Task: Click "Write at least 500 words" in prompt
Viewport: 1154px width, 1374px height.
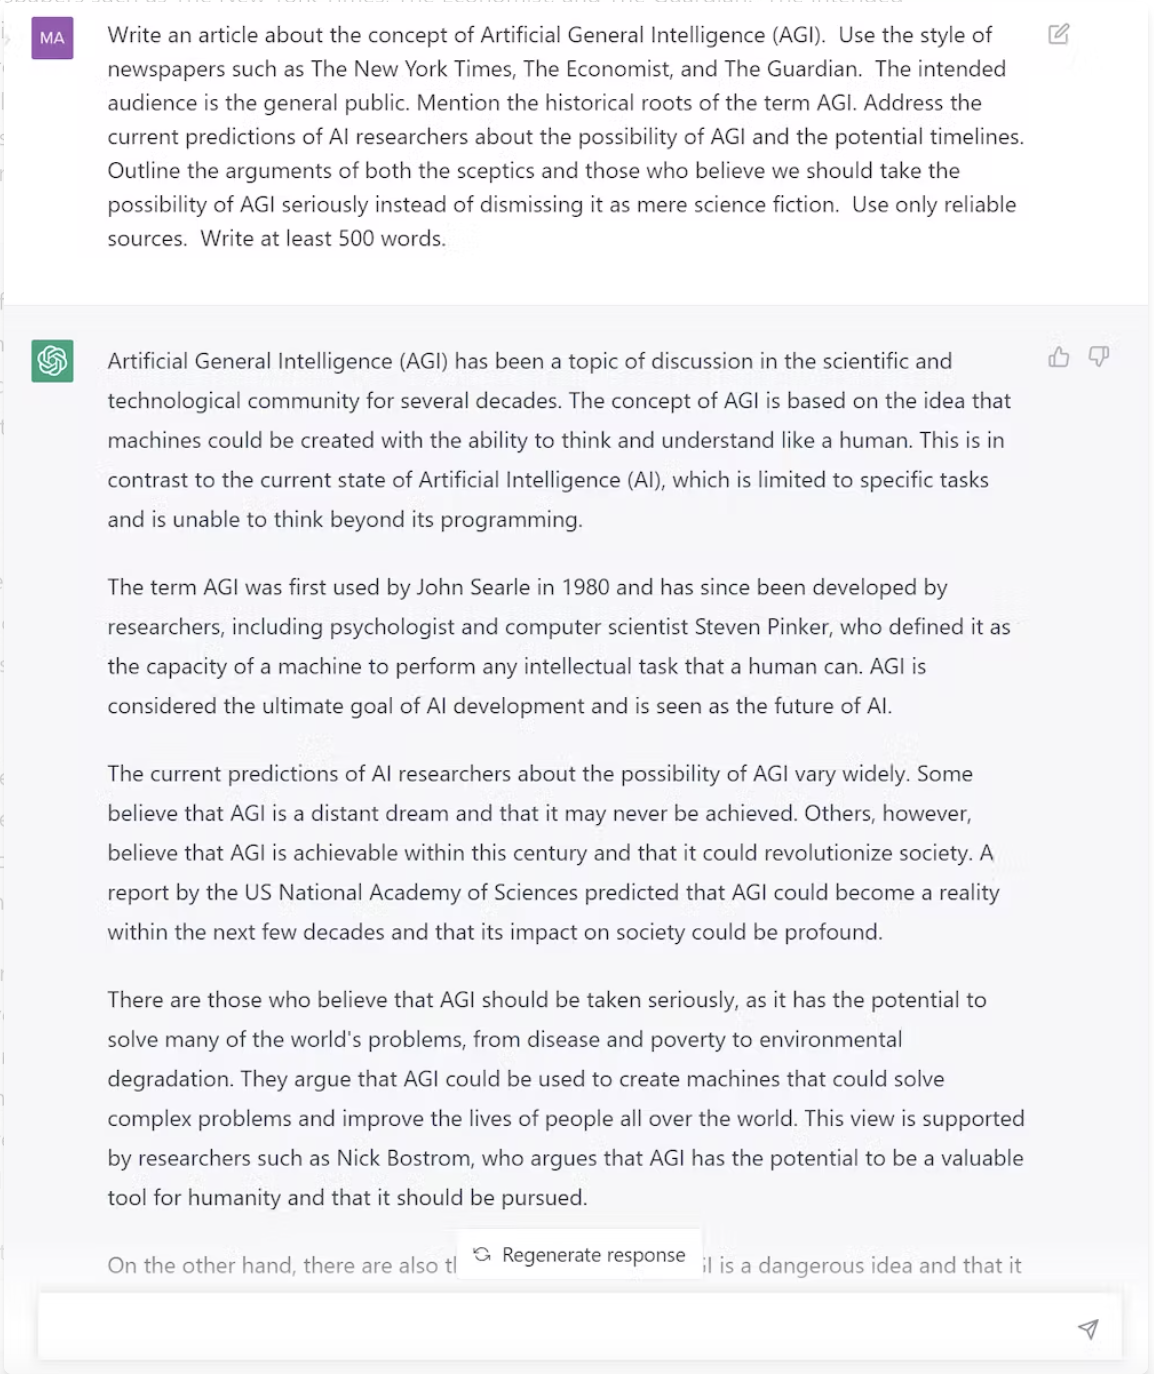Action: tap(322, 239)
